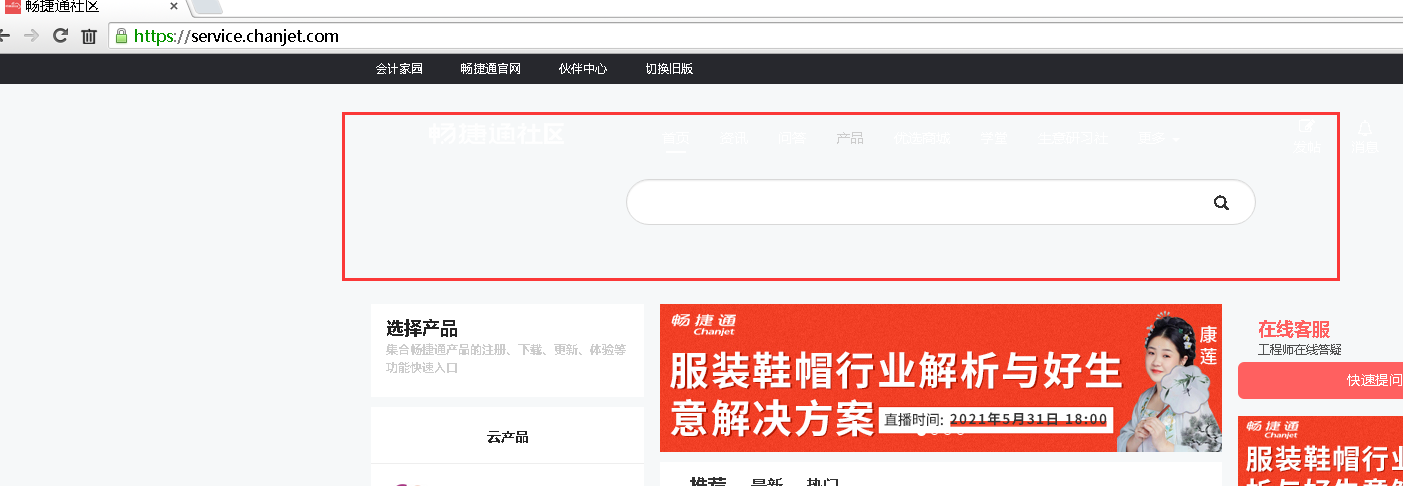Open 会计家园 in top bar
The image size is (1403, 486).
tap(399, 69)
